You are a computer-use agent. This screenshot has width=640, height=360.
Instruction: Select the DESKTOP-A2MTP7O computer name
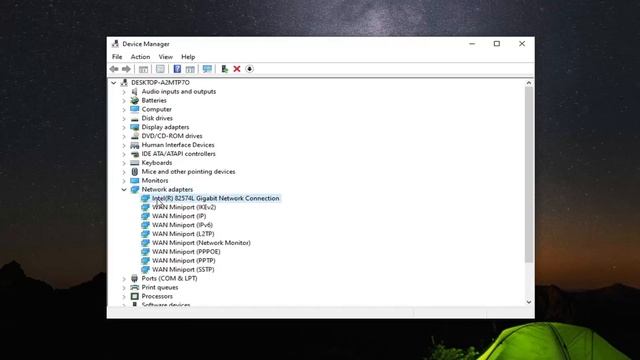pos(160,82)
